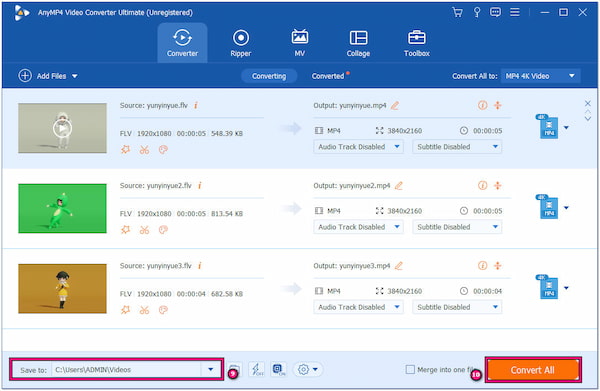Click output resolution 3840x2160 for yunyinyue2.mp4
The height and width of the screenshot is (391, 600).
(x=404, y=211)
